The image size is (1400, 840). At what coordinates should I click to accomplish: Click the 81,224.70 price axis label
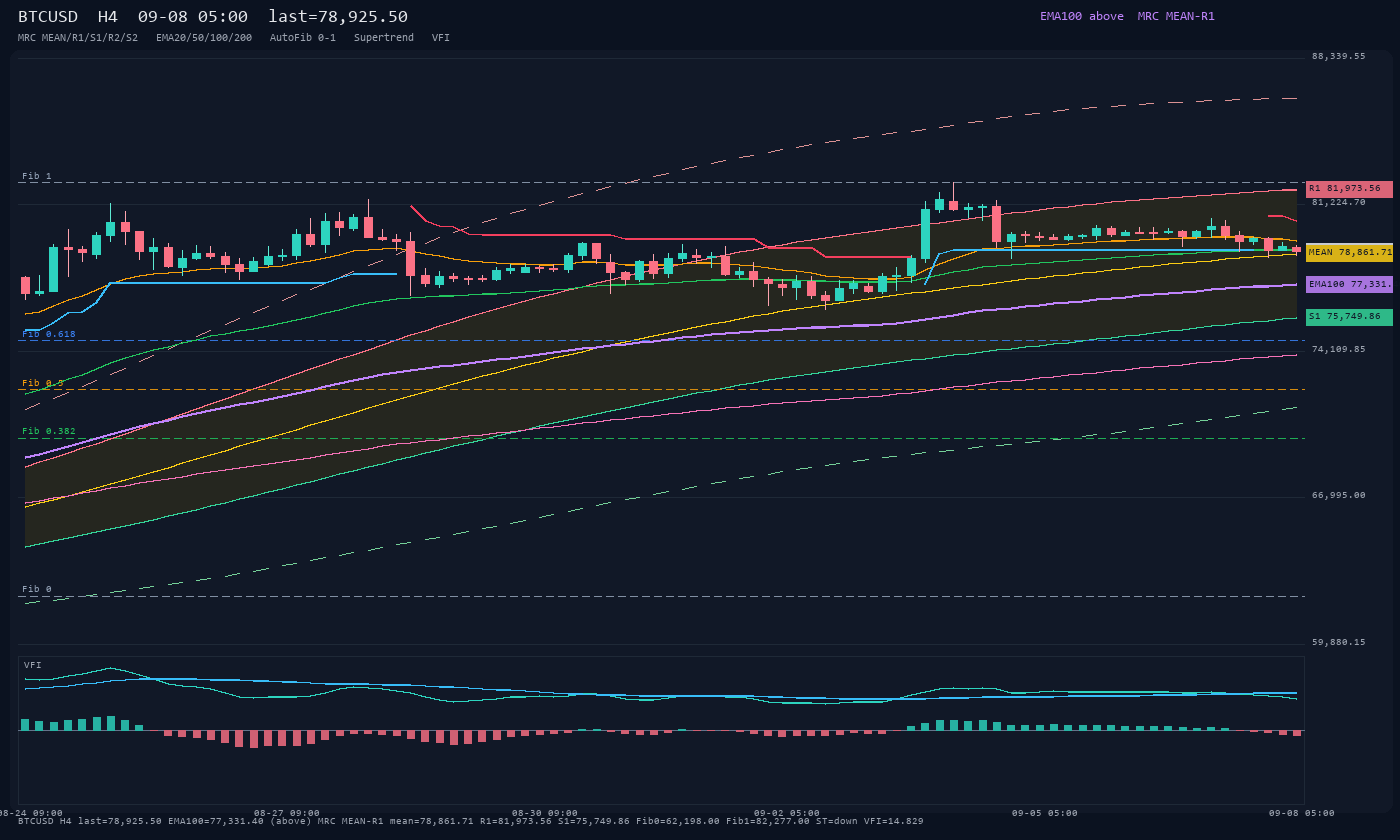(1339, 202)
